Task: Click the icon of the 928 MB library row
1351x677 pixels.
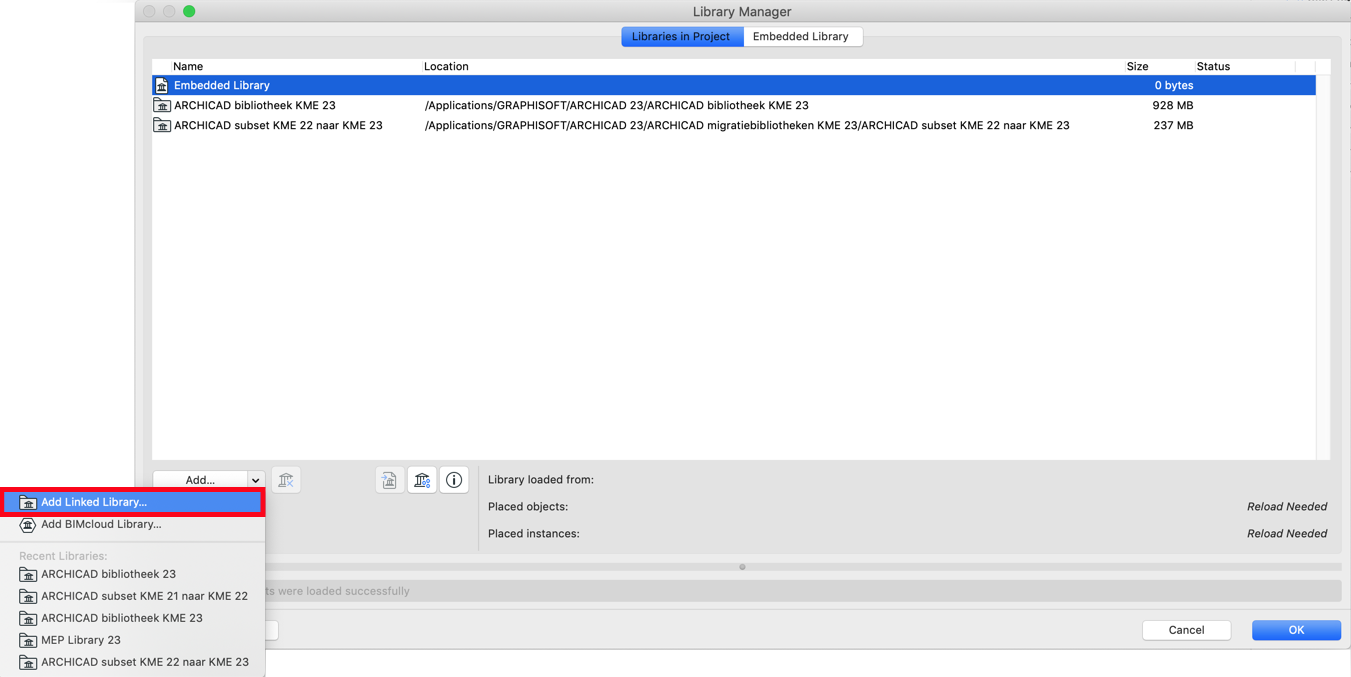Action: click(162, 105)
